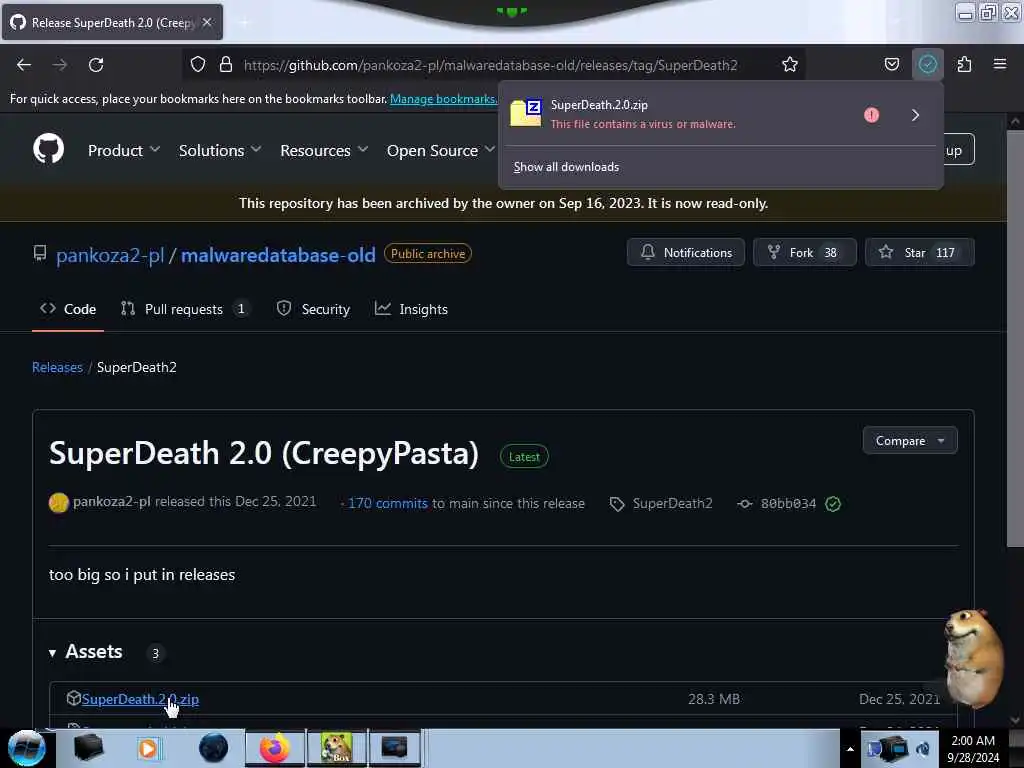Click the repository icon beside pankoza2-pl
1024x768 pixels.
click(x=40, y=253)
